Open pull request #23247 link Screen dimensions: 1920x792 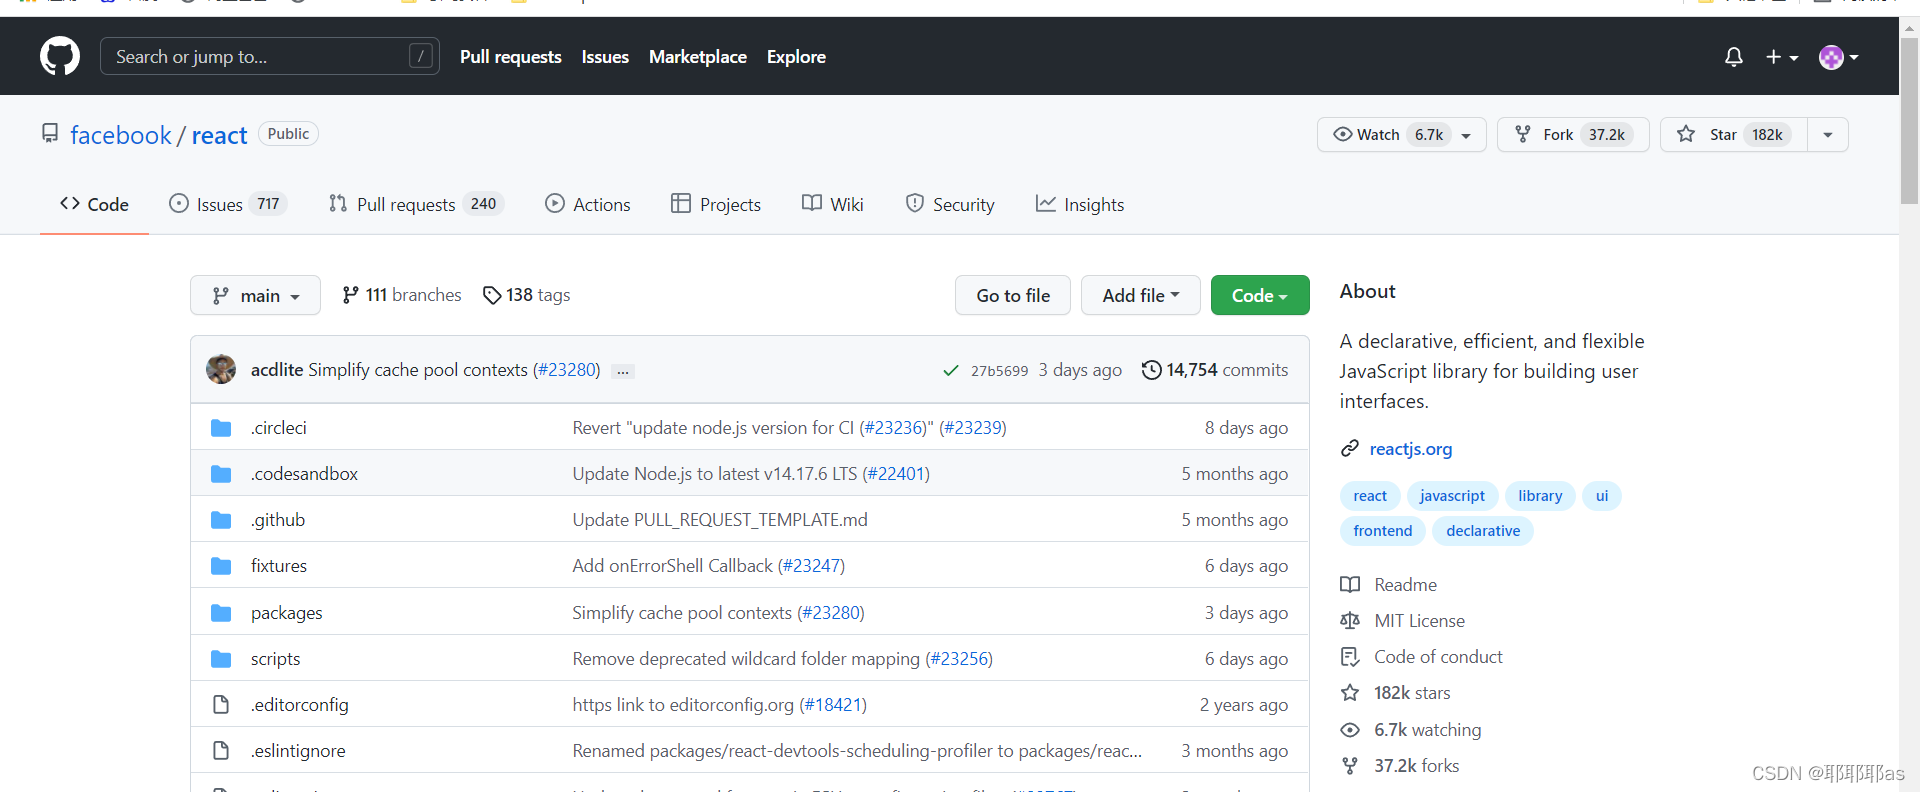[811, 565]
